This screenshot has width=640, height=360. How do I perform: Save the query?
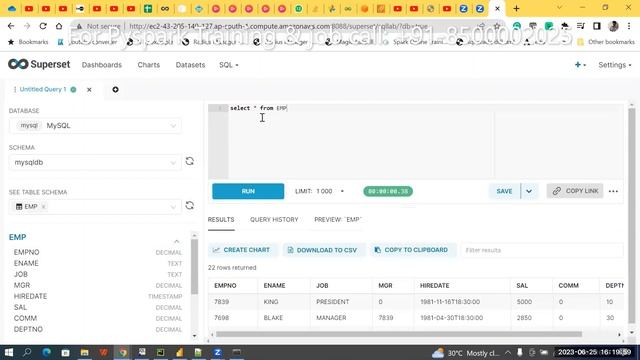click(x=504, y=191)
